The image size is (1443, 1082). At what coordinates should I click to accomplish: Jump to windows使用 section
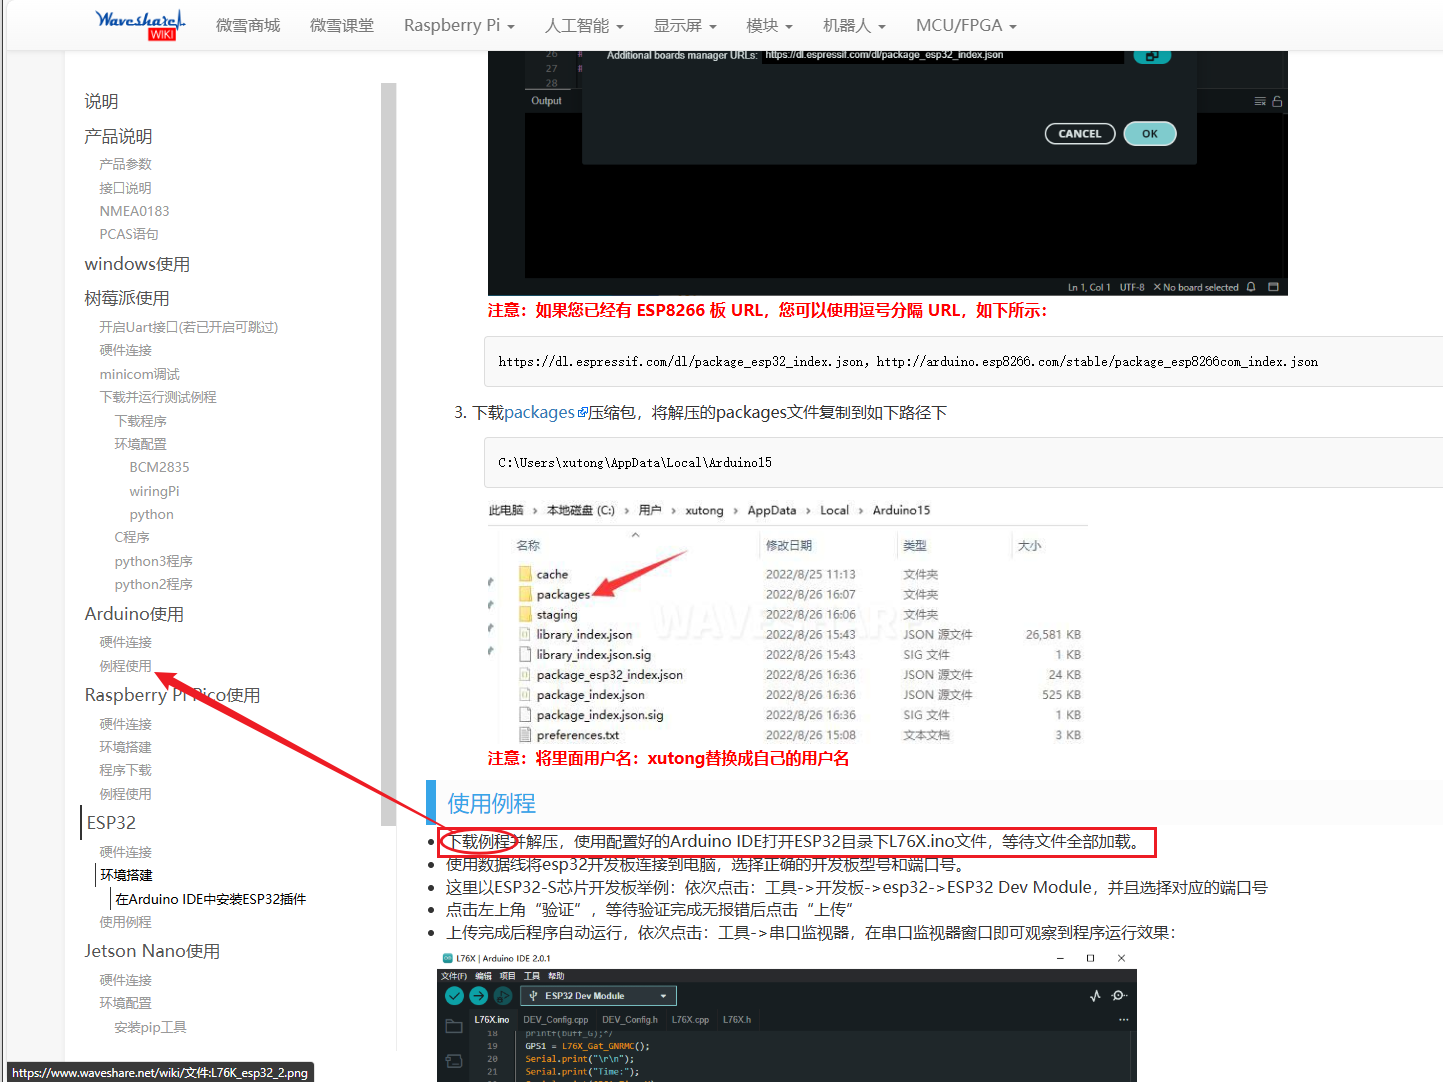(x=137, y=264)
